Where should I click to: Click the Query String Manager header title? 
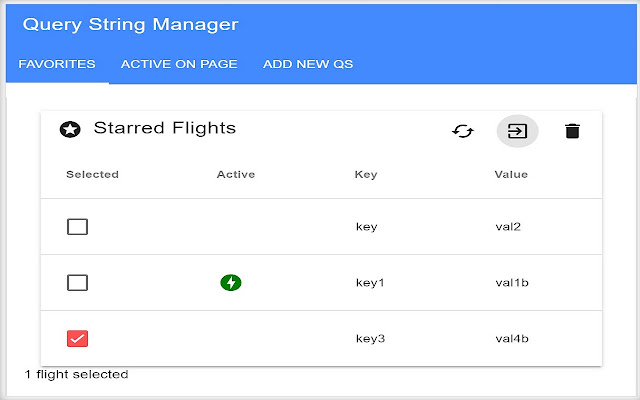click(x=130, y=24)
